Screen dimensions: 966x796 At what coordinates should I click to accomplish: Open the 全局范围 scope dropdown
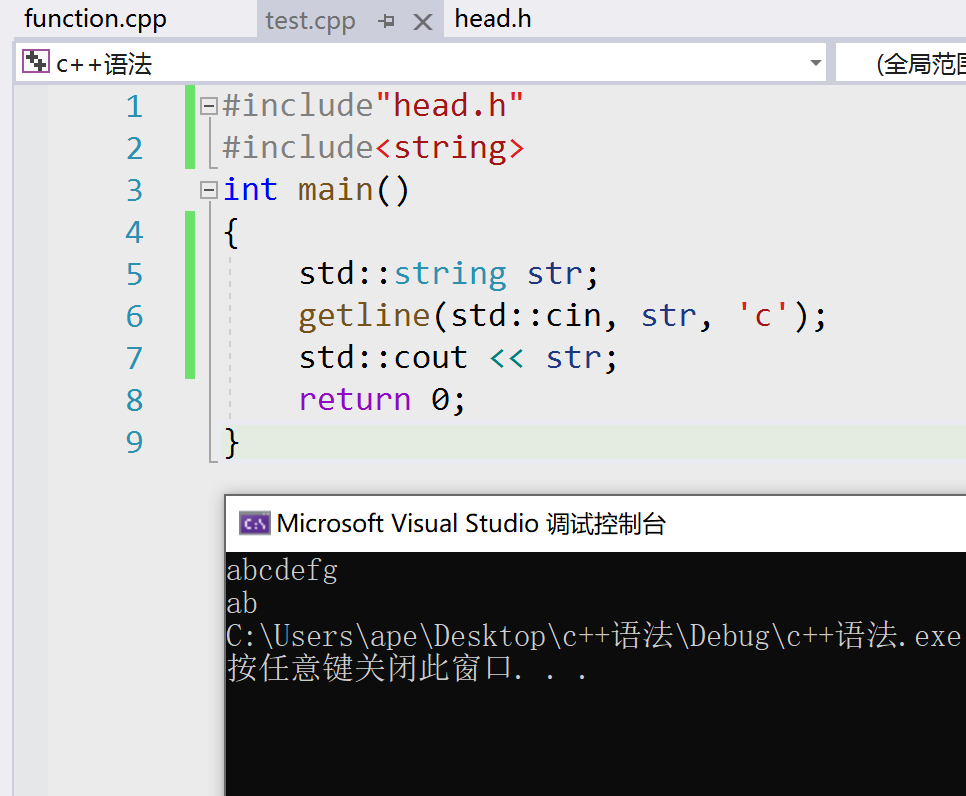901,63
